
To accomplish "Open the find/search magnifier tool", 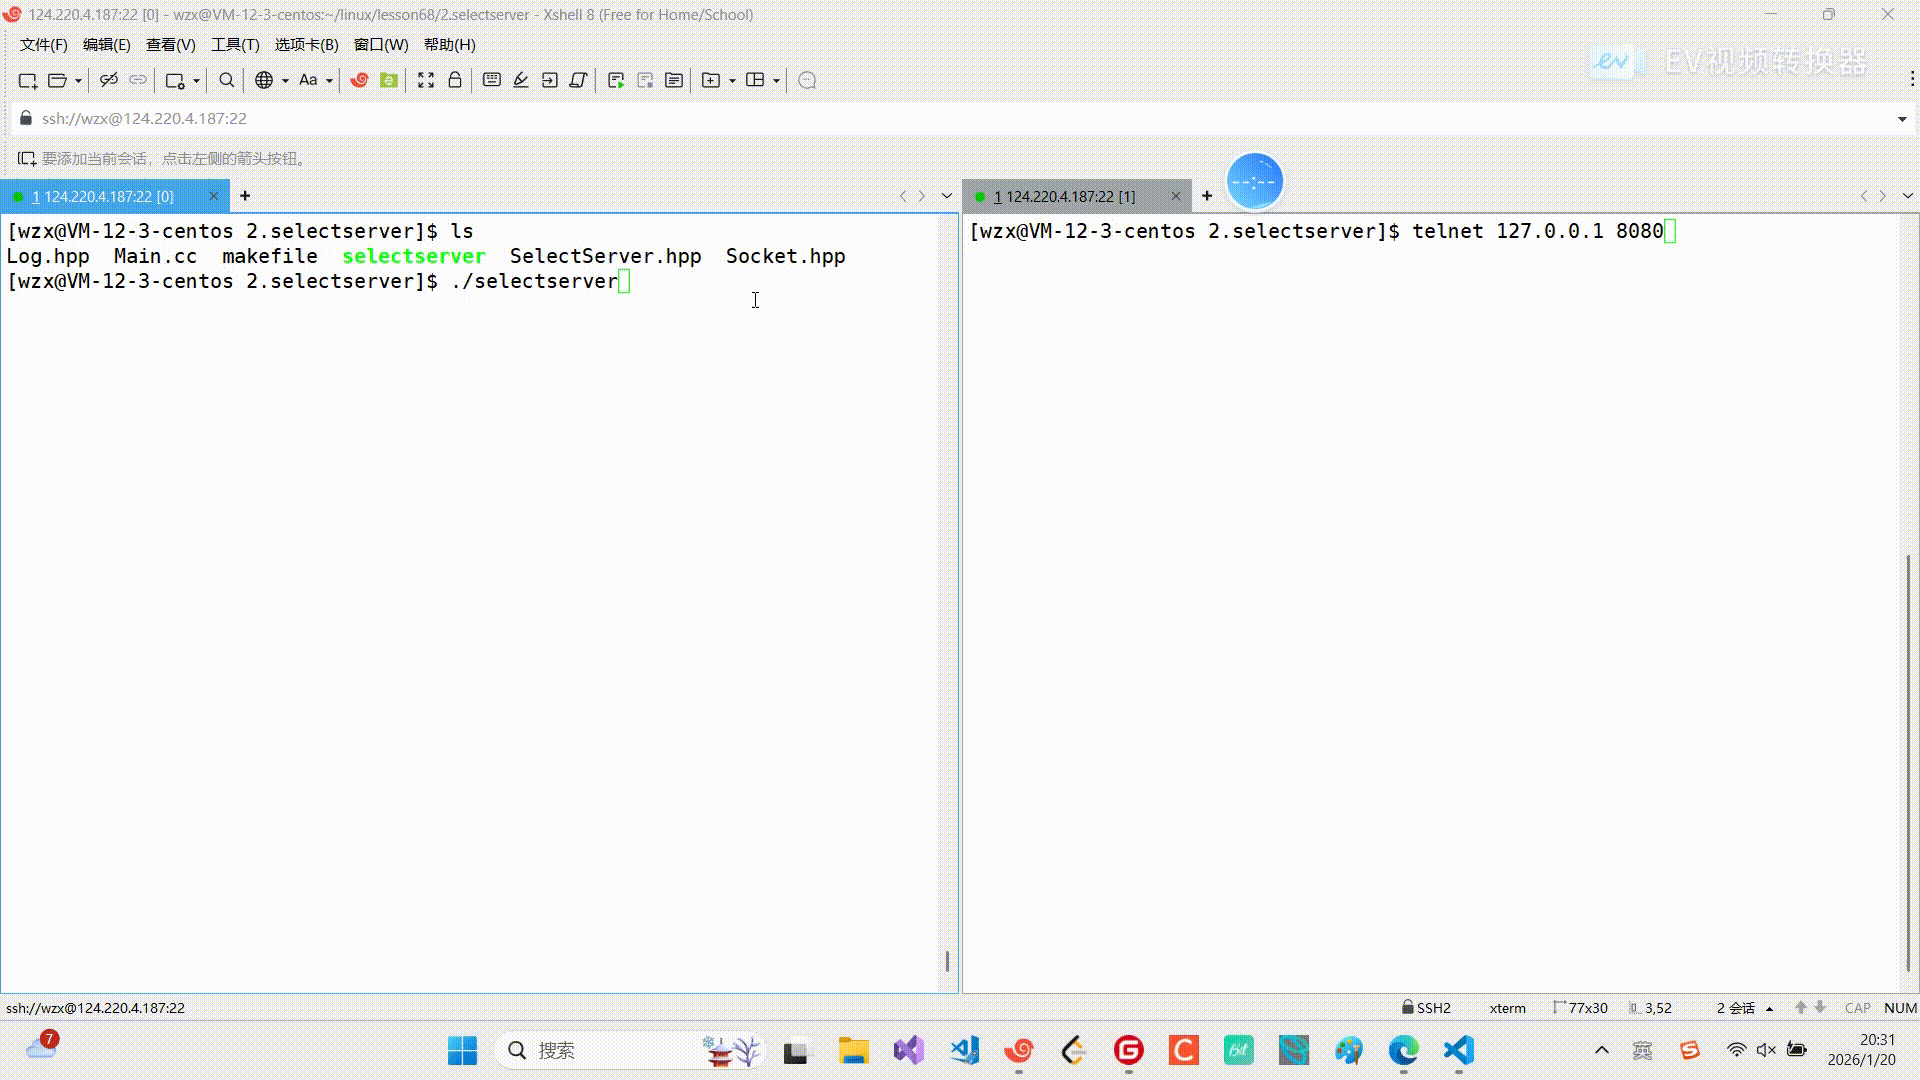I will pyautogui.click(x=227, y=80).
